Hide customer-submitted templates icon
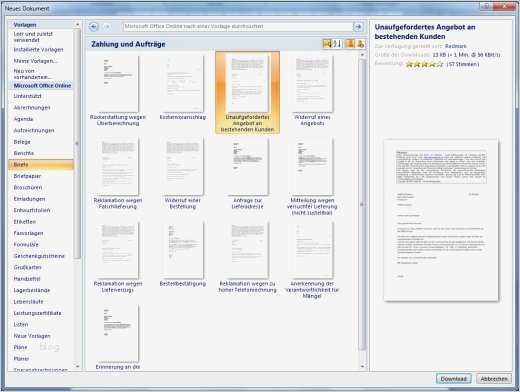 point(360,44)
